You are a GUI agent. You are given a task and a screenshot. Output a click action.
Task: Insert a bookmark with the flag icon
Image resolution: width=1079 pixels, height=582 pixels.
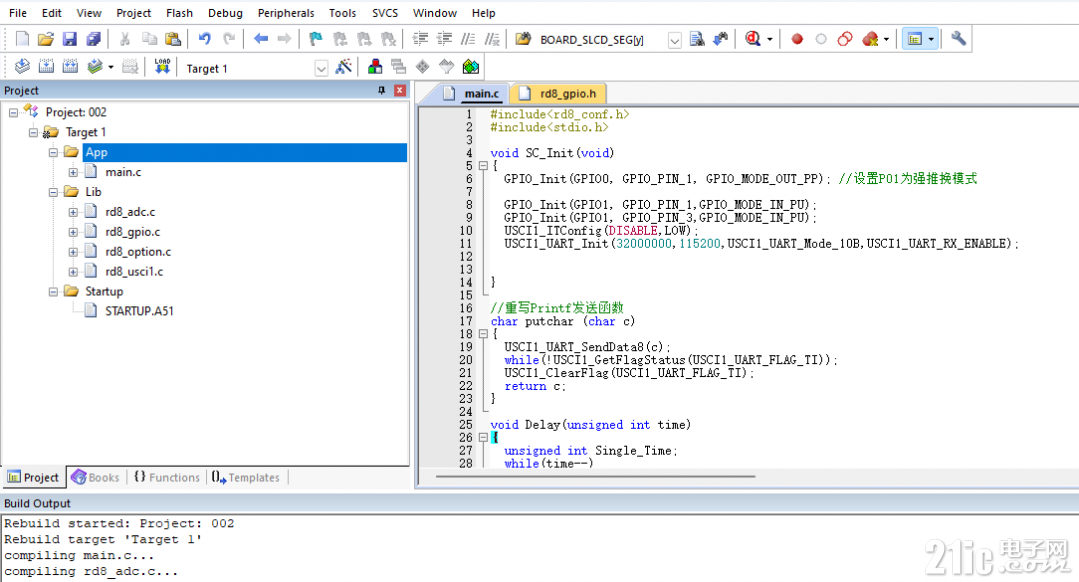pos(315,39)
